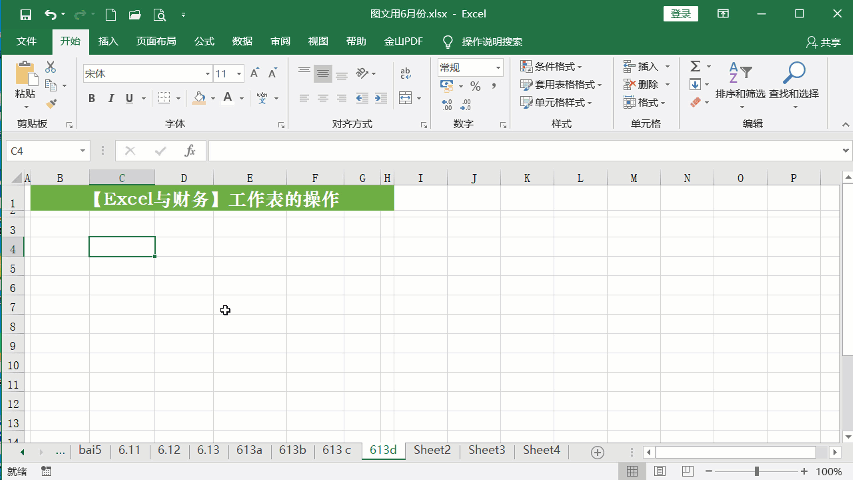Click the Cut scissors icon
The width and height of the screenshot is (853, 480).
coord(51,67)
